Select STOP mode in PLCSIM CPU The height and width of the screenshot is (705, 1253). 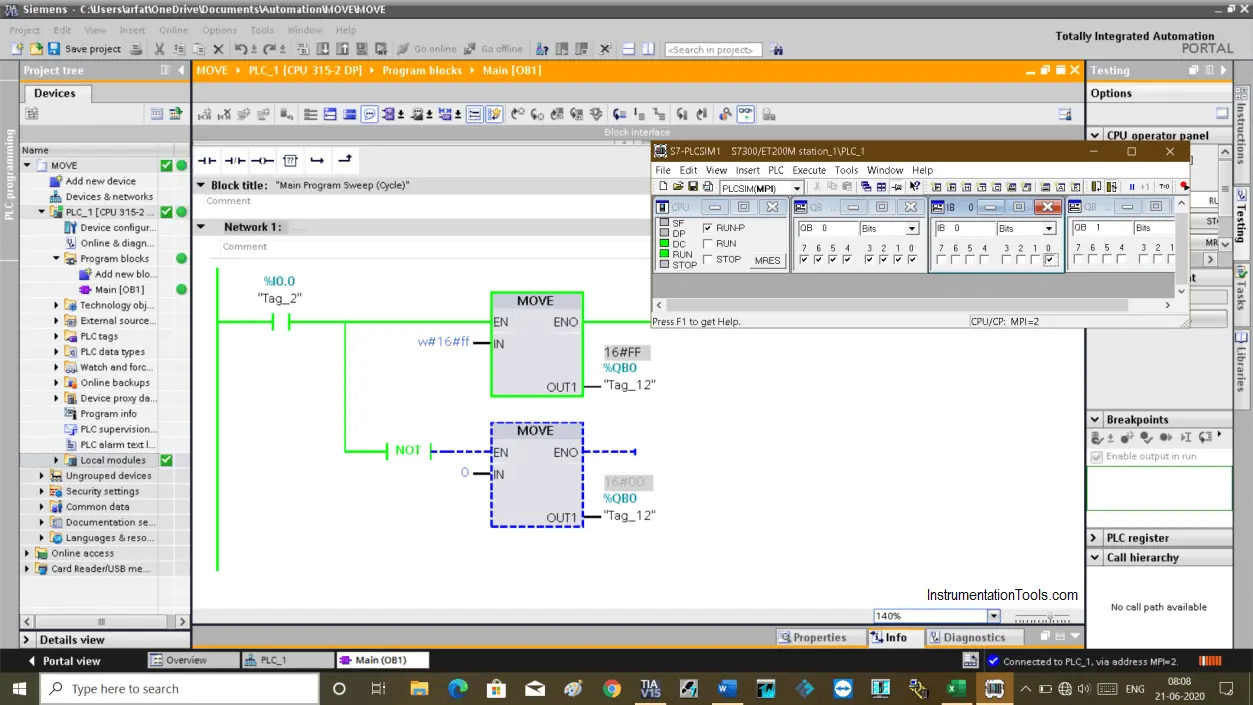coord(708,259)
